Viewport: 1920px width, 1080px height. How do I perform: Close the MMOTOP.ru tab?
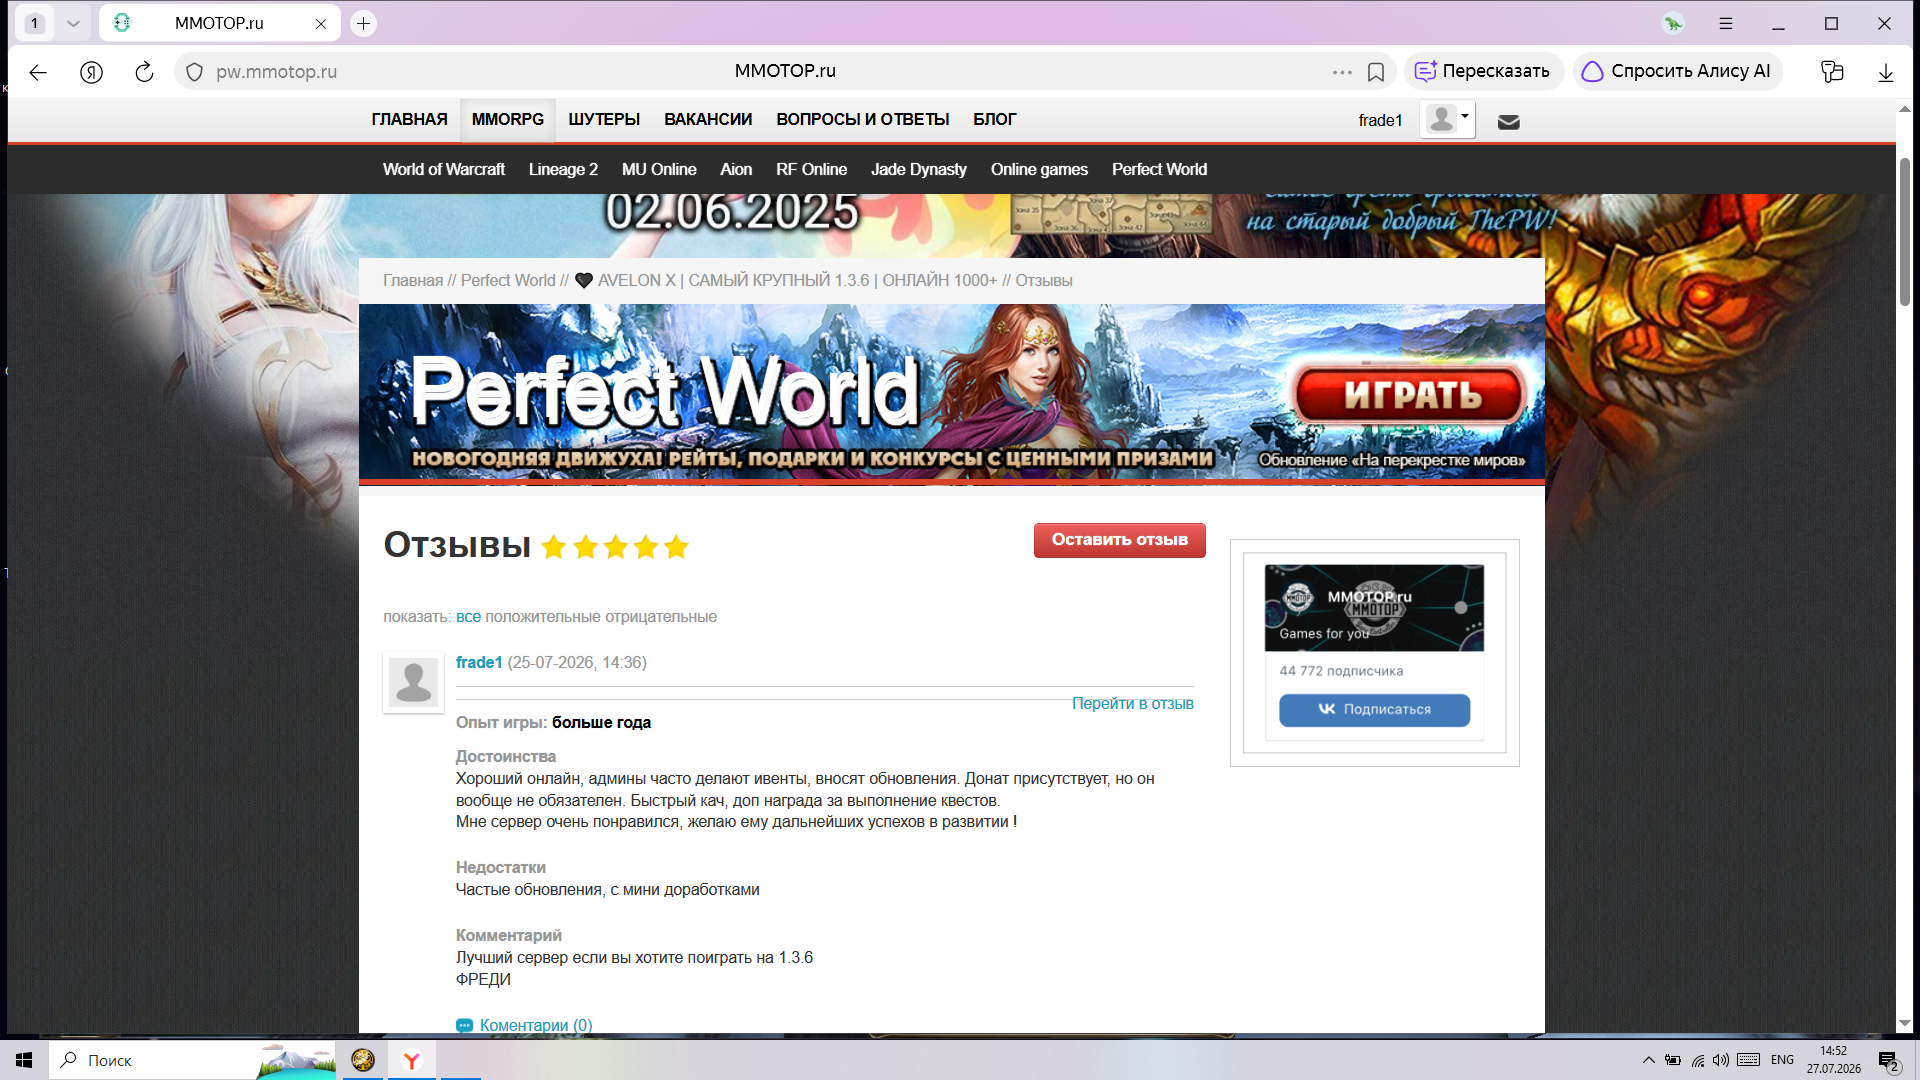coord(321,24)
